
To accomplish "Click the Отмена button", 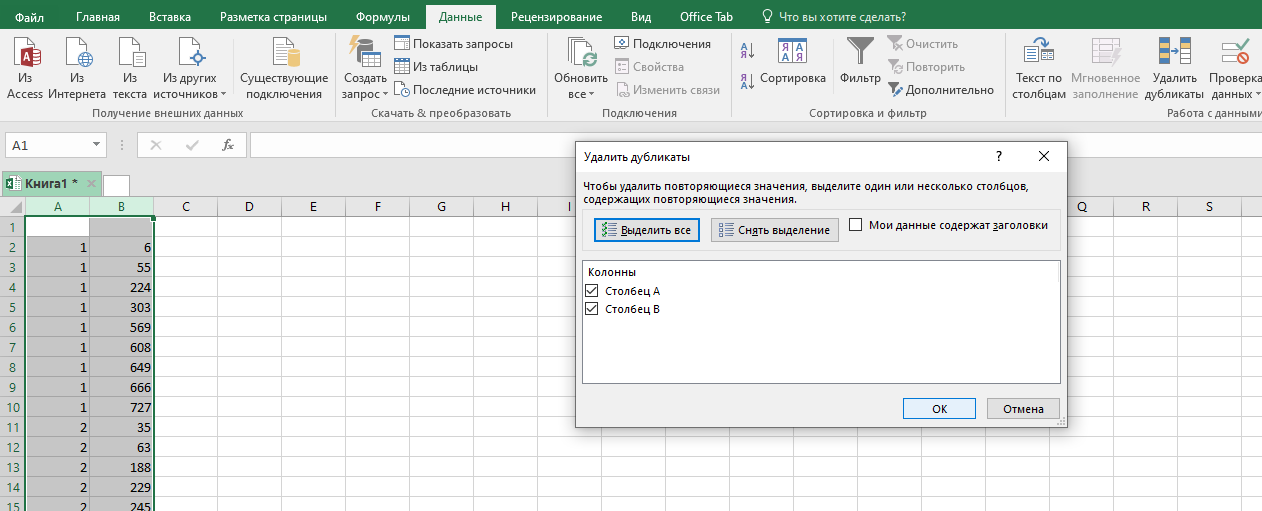I will [1022, 408].
